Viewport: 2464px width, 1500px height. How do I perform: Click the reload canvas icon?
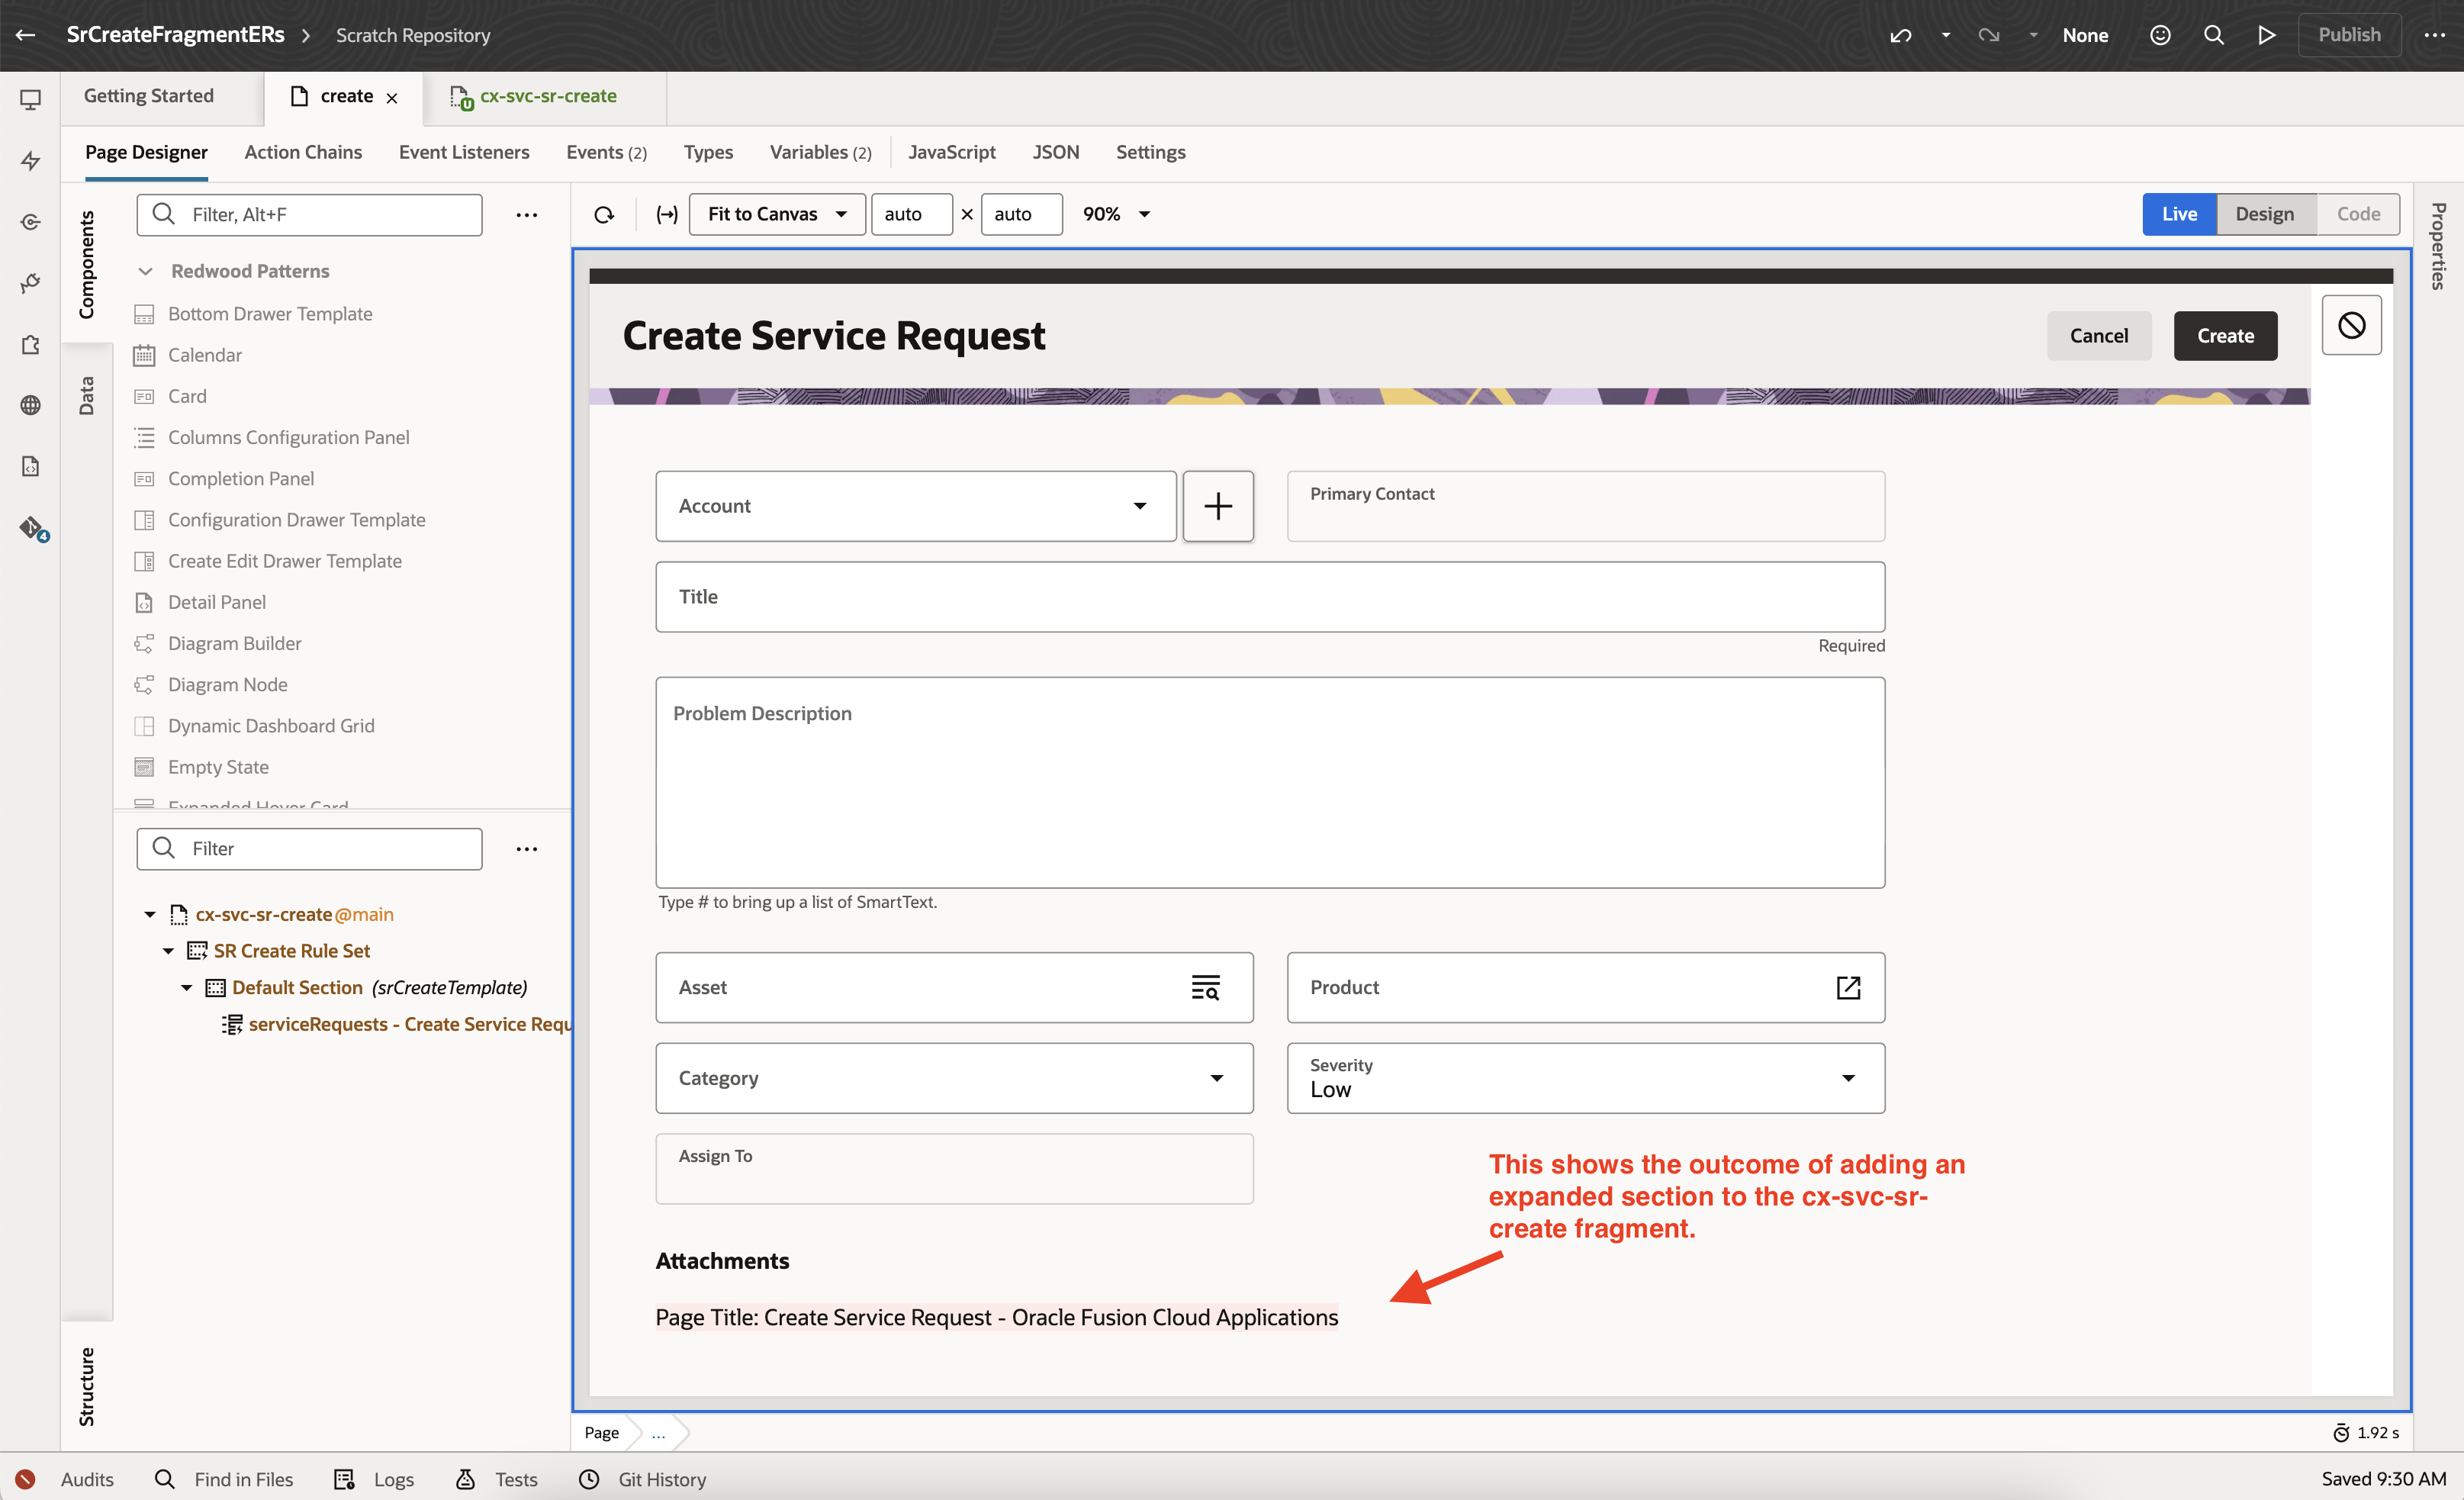click(x=604, y=214)
